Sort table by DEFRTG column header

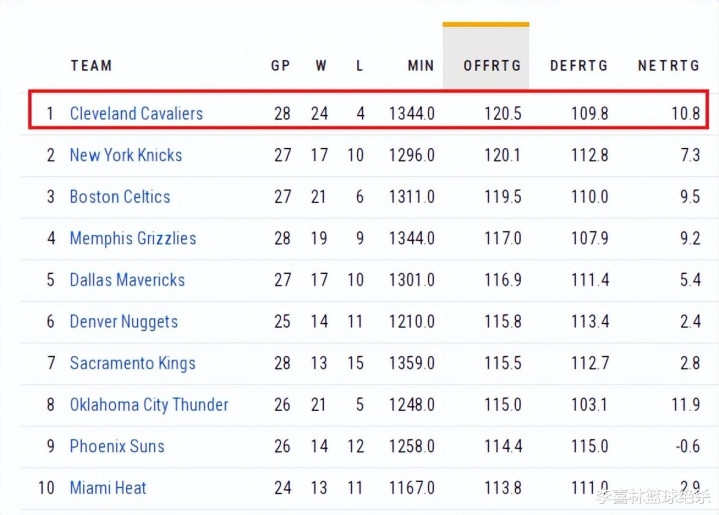[579, 66]
